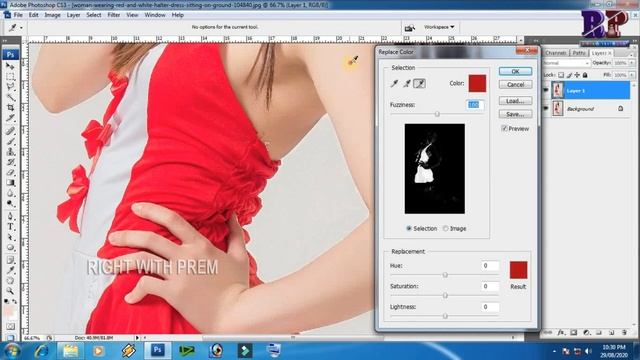
Task: Choose the Add to Sample eyedropper
Action: (407, 83)
